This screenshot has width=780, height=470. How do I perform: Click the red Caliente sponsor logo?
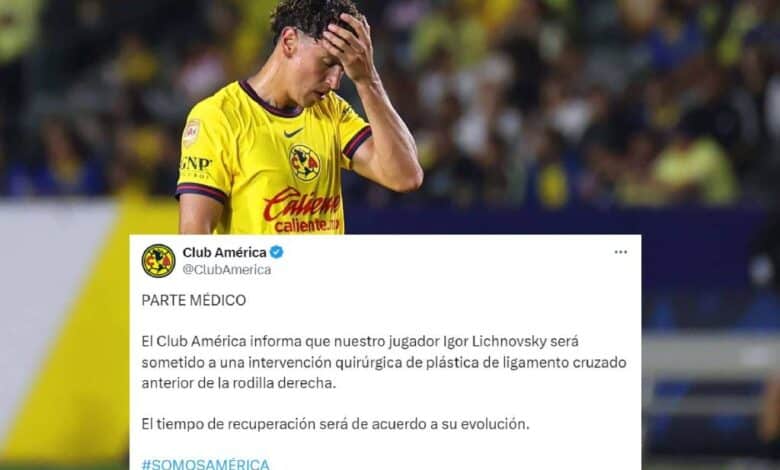(302, 204)
